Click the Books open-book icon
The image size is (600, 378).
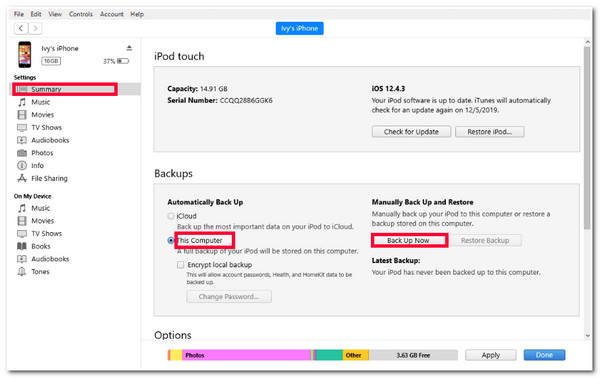click(x=22, y=246)
